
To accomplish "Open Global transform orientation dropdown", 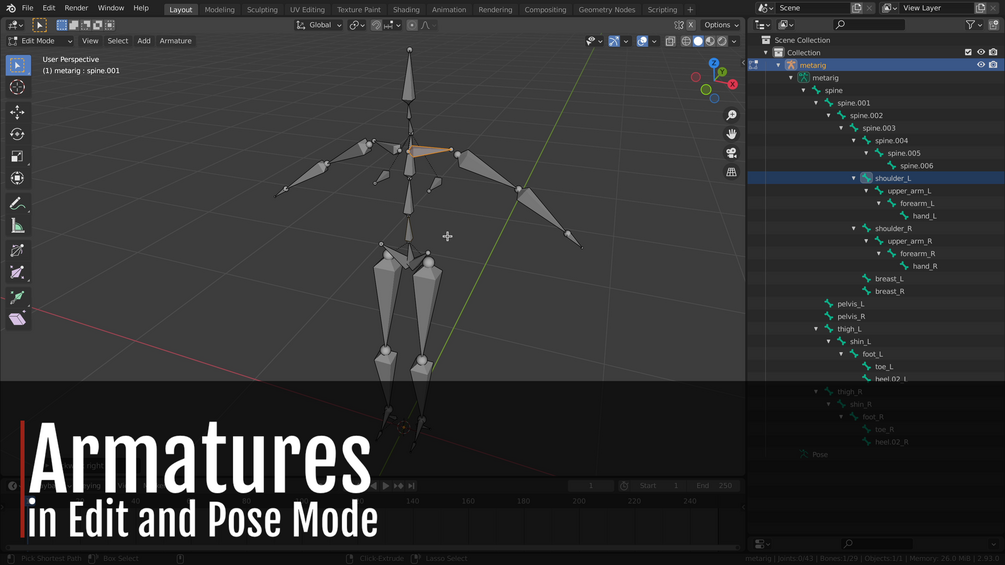I will coord(319,25).
